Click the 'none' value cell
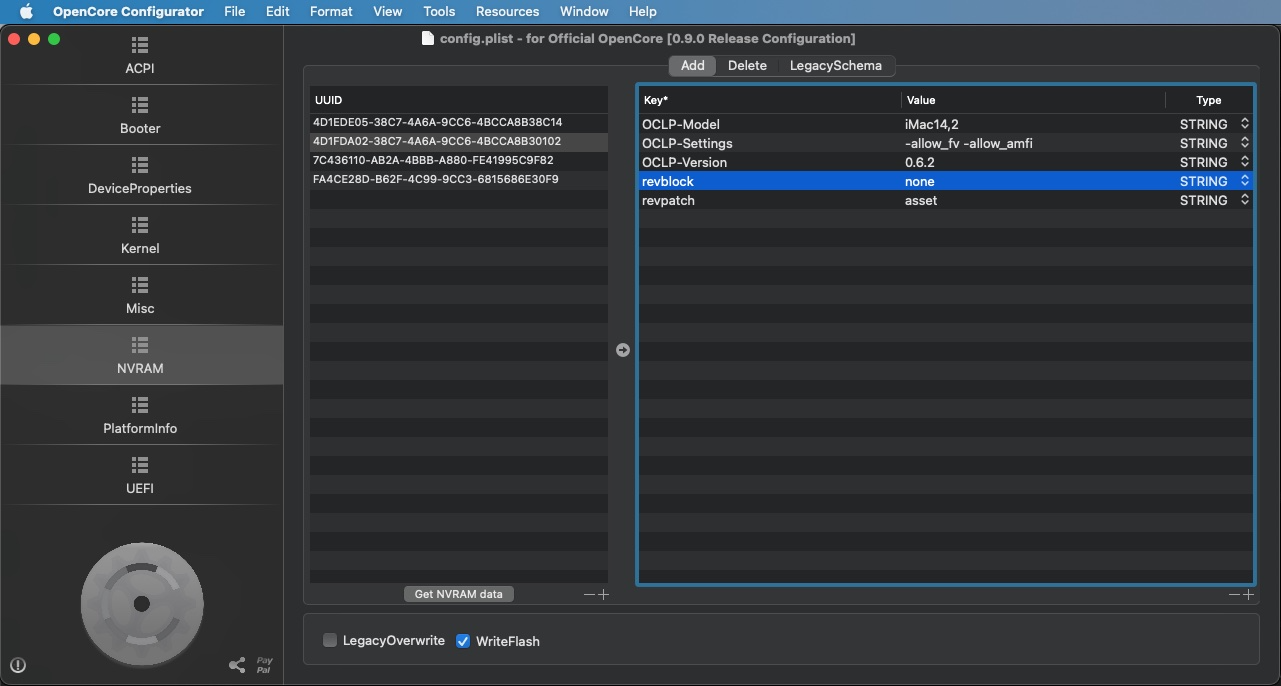The height and width of the screenshot is (686, 1281). point(1033,181)
